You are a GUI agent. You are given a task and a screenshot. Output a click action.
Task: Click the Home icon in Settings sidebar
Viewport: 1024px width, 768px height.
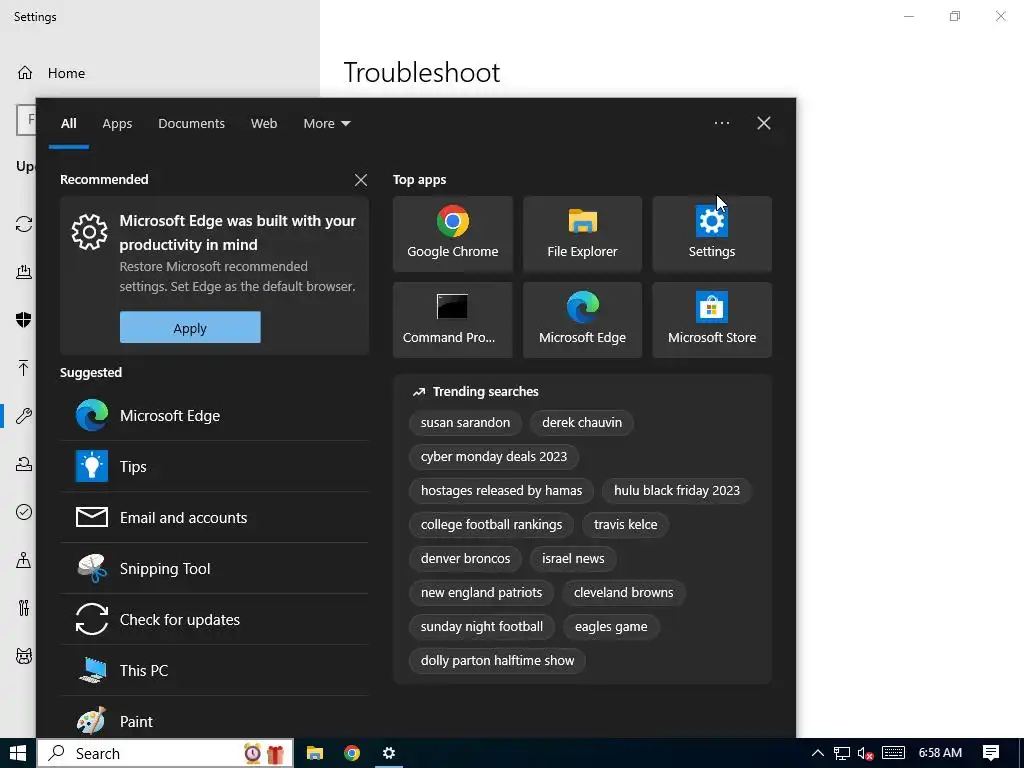click(x=25, y=72)
